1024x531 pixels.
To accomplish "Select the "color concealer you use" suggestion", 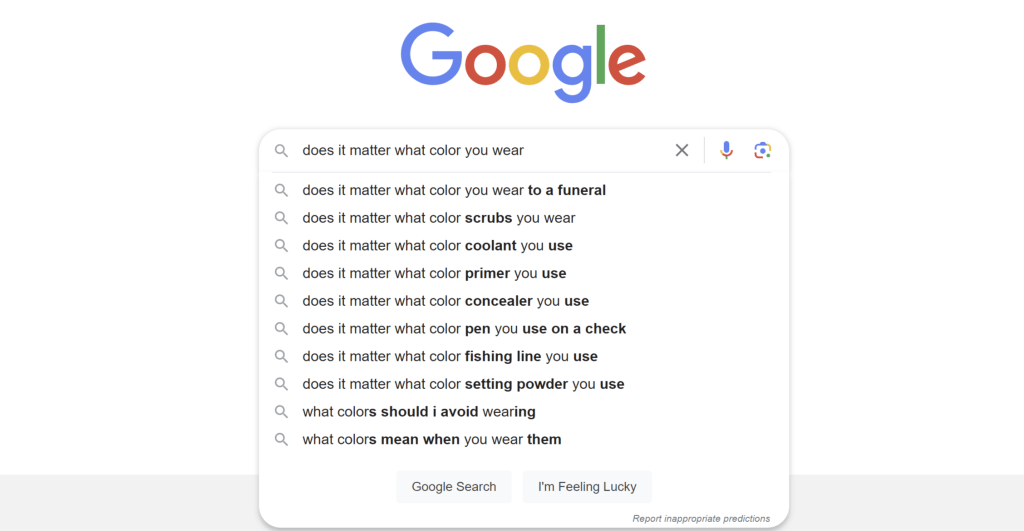I will coord(445,301).
